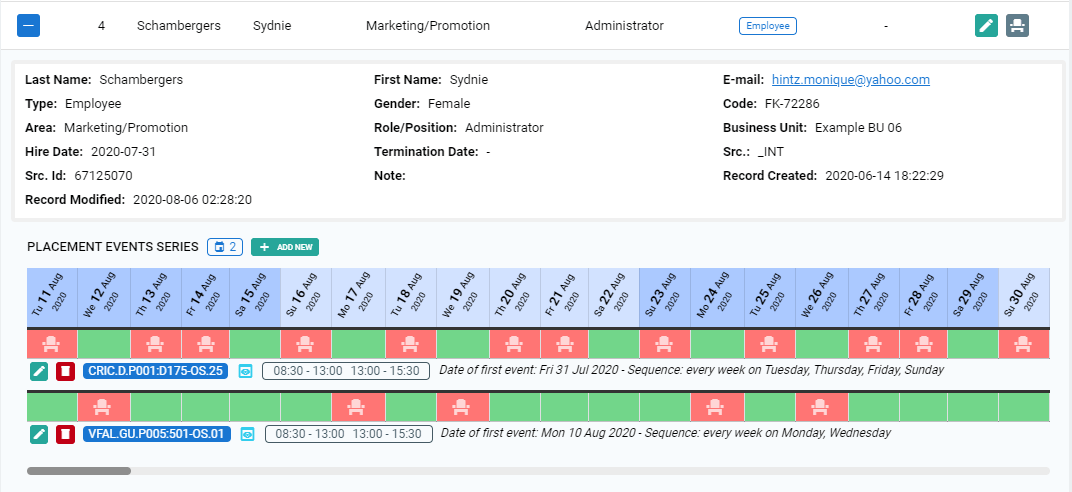Viewport: 1072px width, 492px height.
Task: Click VFAL series seat icon on We 19 Aug
Action: [x=463, y=408]
